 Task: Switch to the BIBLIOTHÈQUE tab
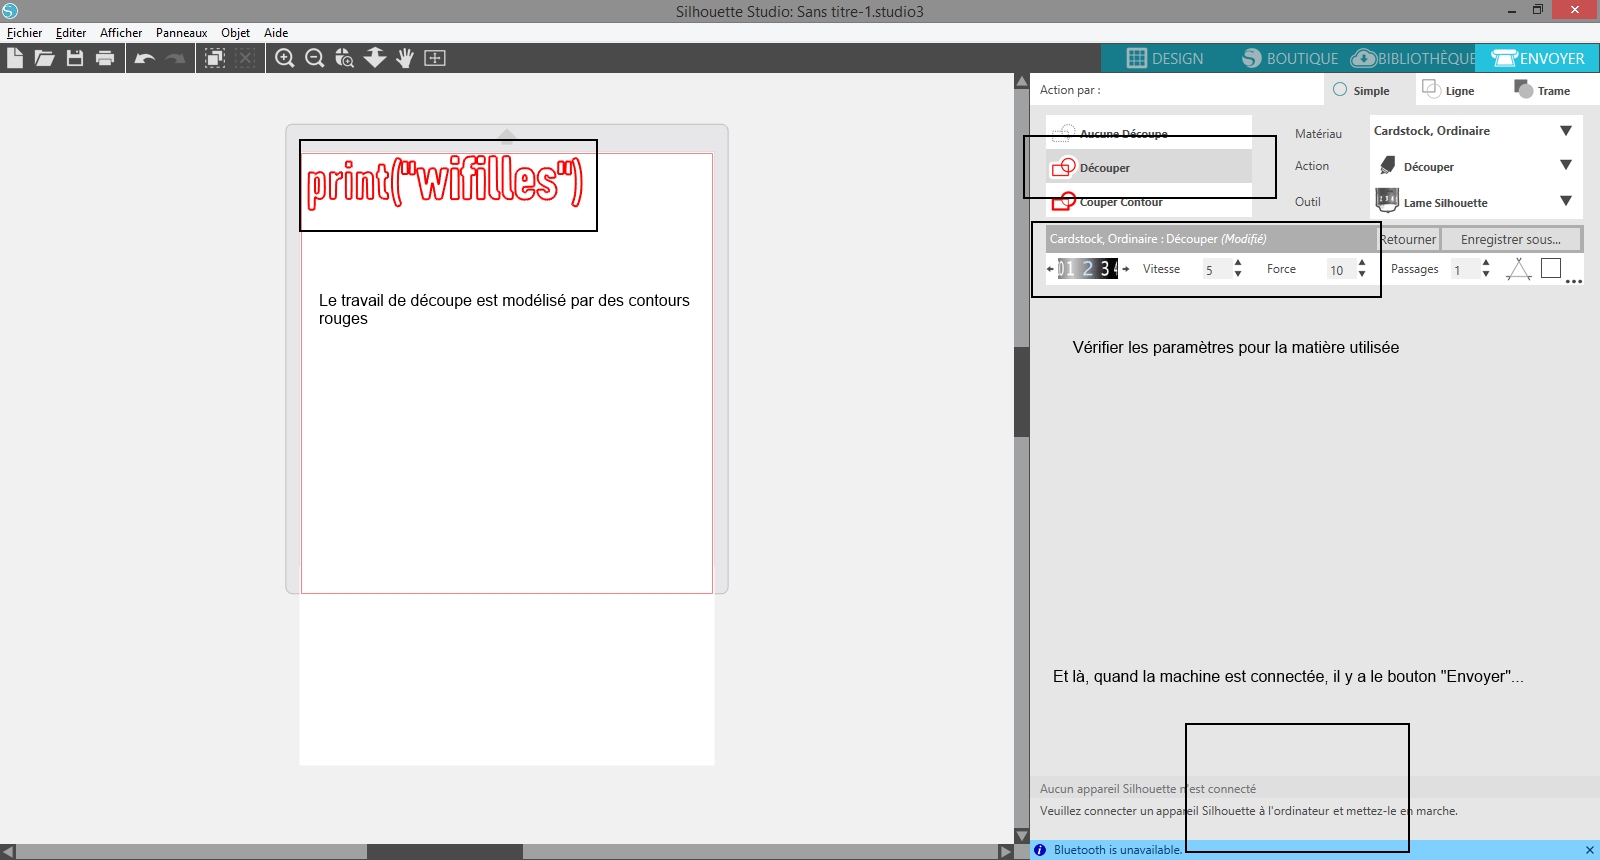click(x=1414, y=58)
